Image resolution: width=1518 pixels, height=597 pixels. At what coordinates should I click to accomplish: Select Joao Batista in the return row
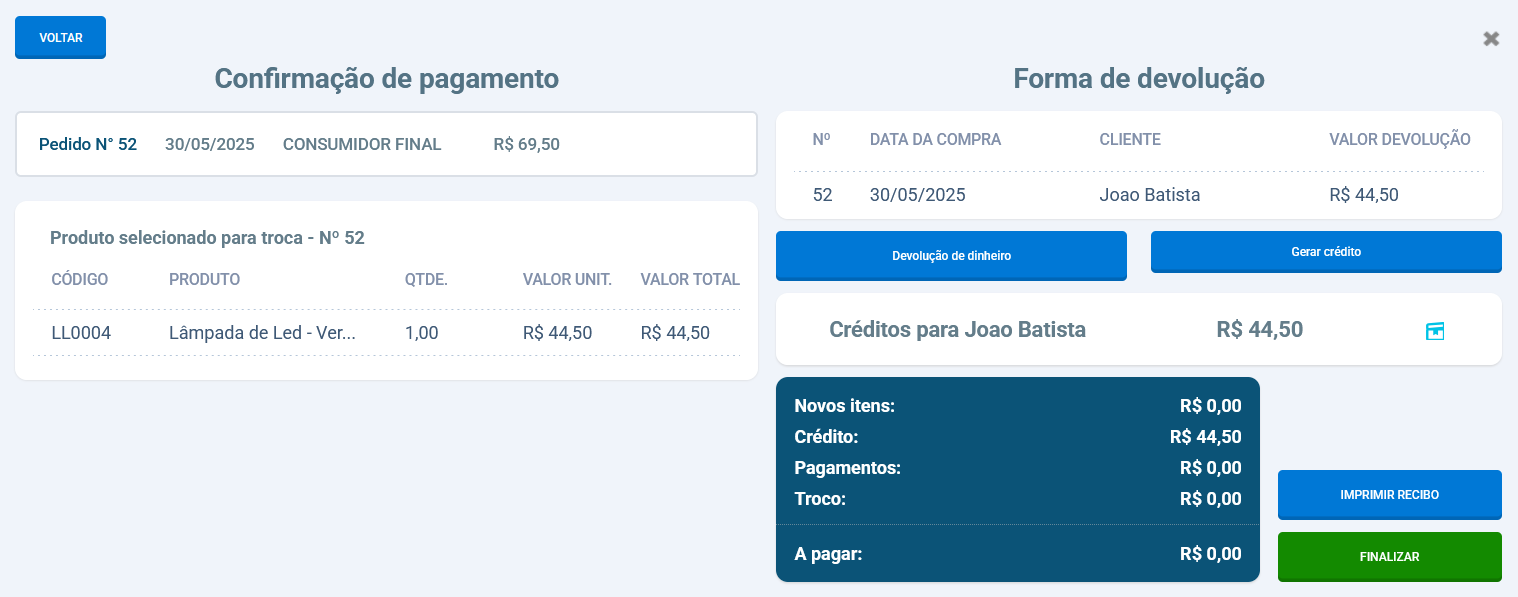tap(1149, 195)
